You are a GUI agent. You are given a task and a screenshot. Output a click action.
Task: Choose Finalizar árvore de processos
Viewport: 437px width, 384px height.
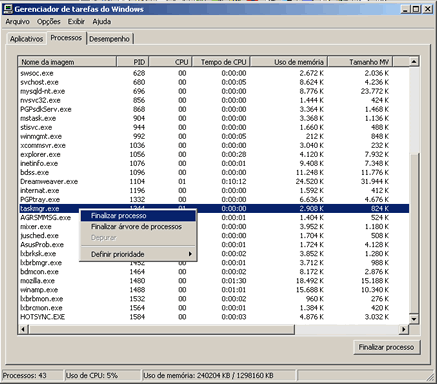tap(138, 227)
